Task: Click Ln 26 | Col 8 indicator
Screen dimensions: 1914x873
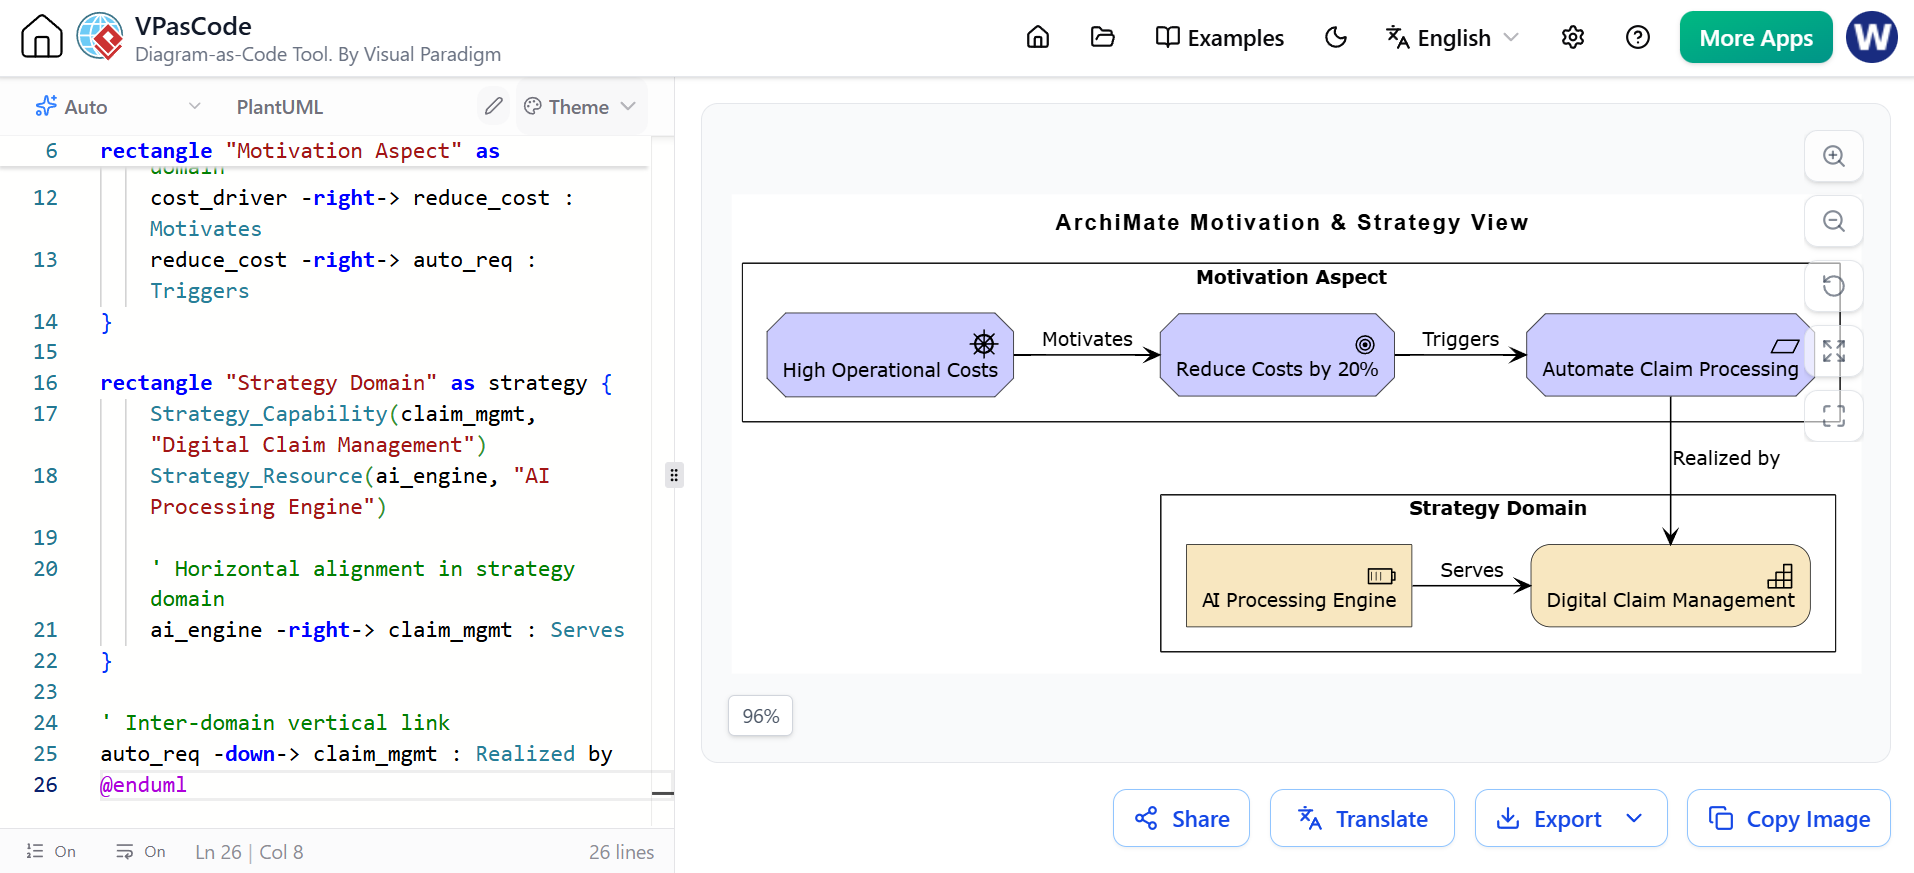Action: (x=249, y=852)
